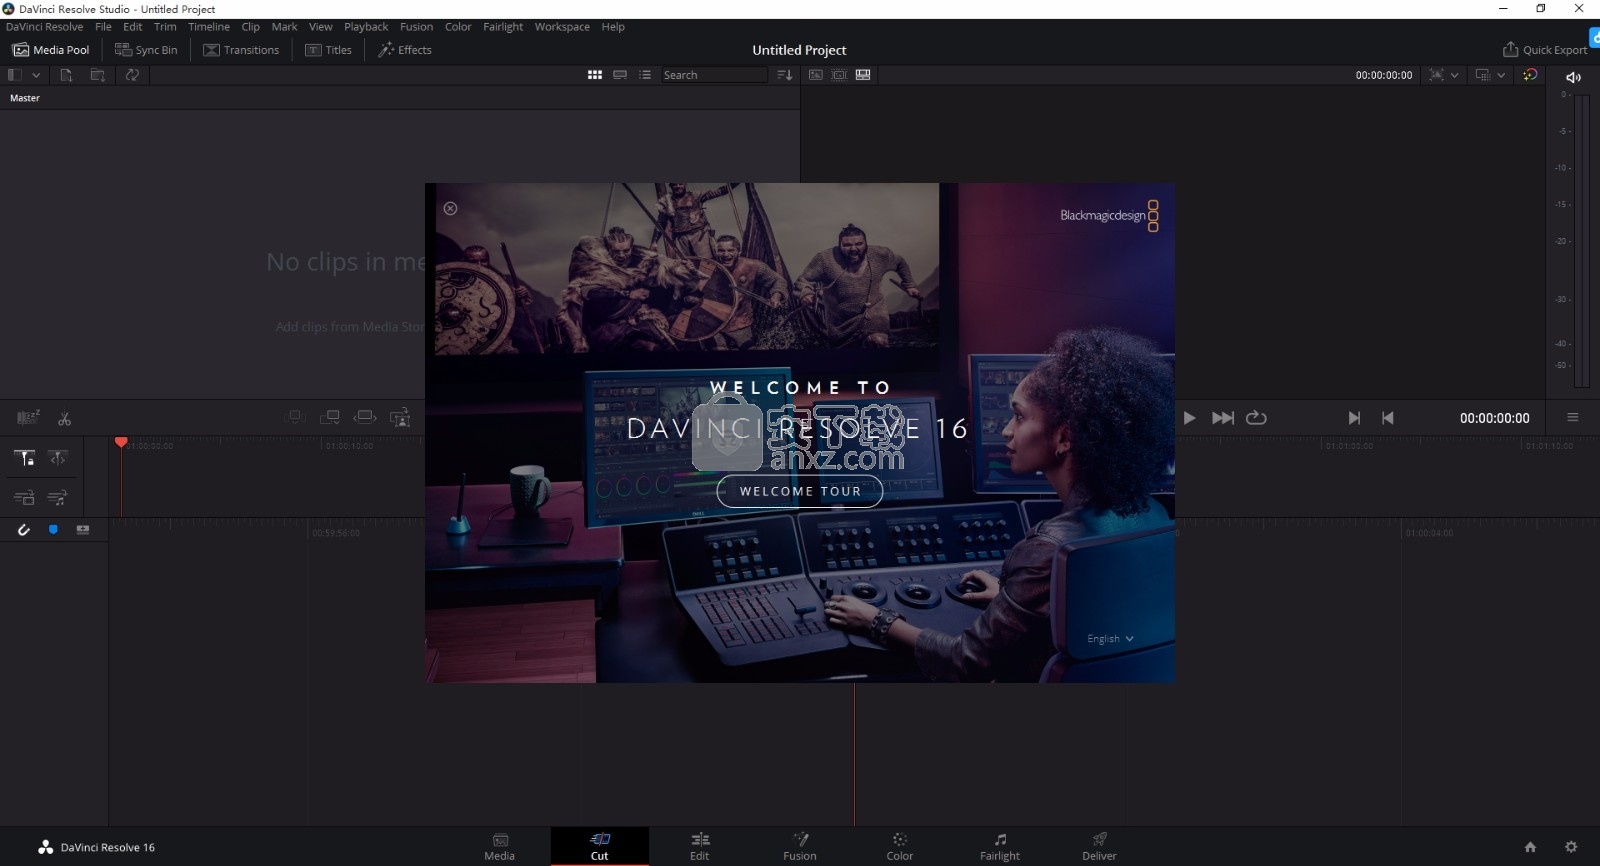Click the Import Media Folder icon

[97, 75]
